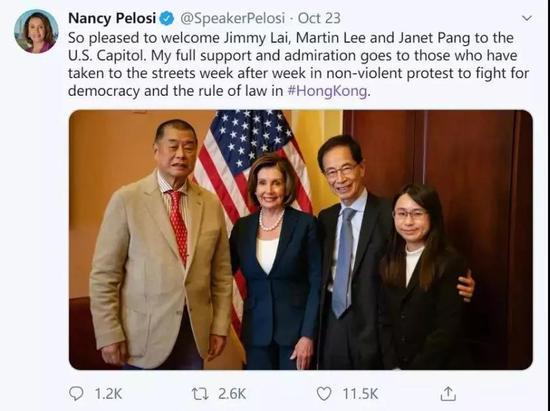Click the retweet arrows icon
The image size is (550, 411).
pyautogui.click(x=200, y=394)
